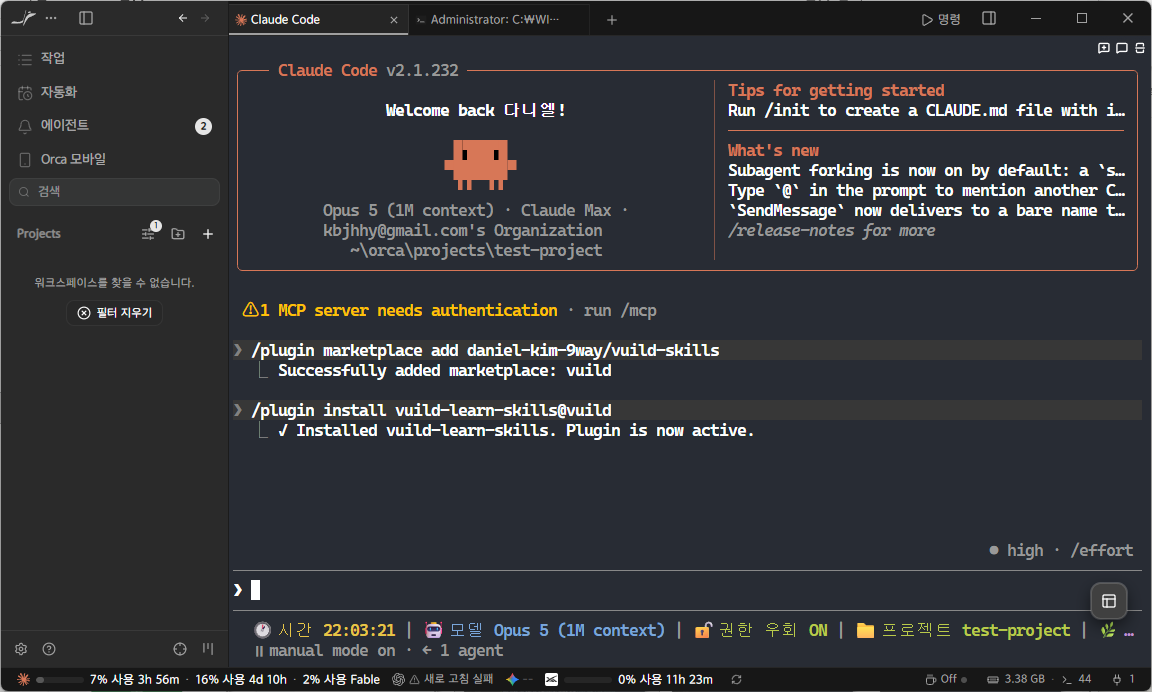Screen dimensions: 1152x692
Task: Click the Claude pixel mascot image
Action: 480,165
